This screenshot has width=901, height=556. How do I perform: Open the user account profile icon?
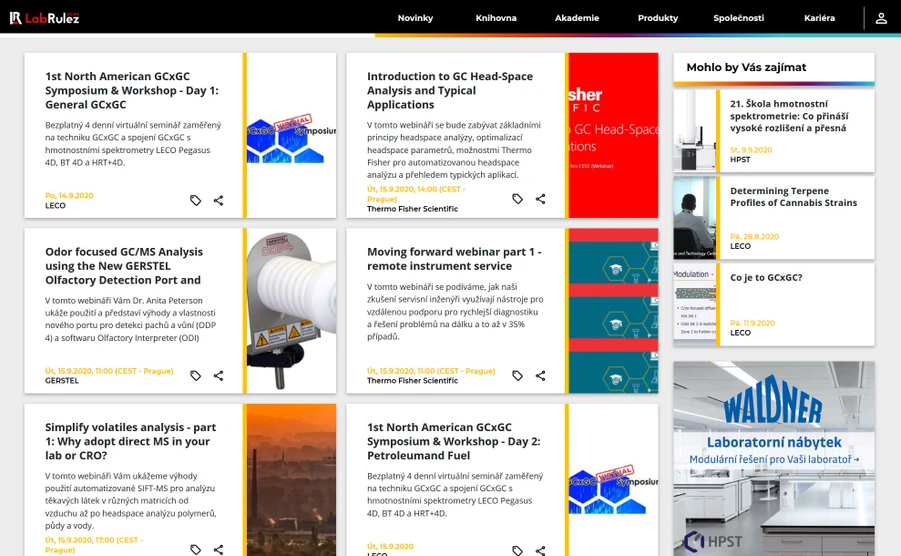(x=881, y=18)
